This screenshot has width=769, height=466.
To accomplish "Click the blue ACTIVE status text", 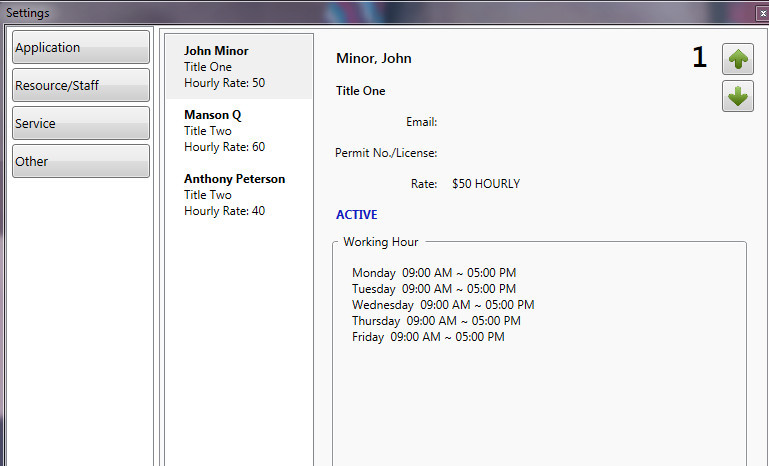I will 357,215.
